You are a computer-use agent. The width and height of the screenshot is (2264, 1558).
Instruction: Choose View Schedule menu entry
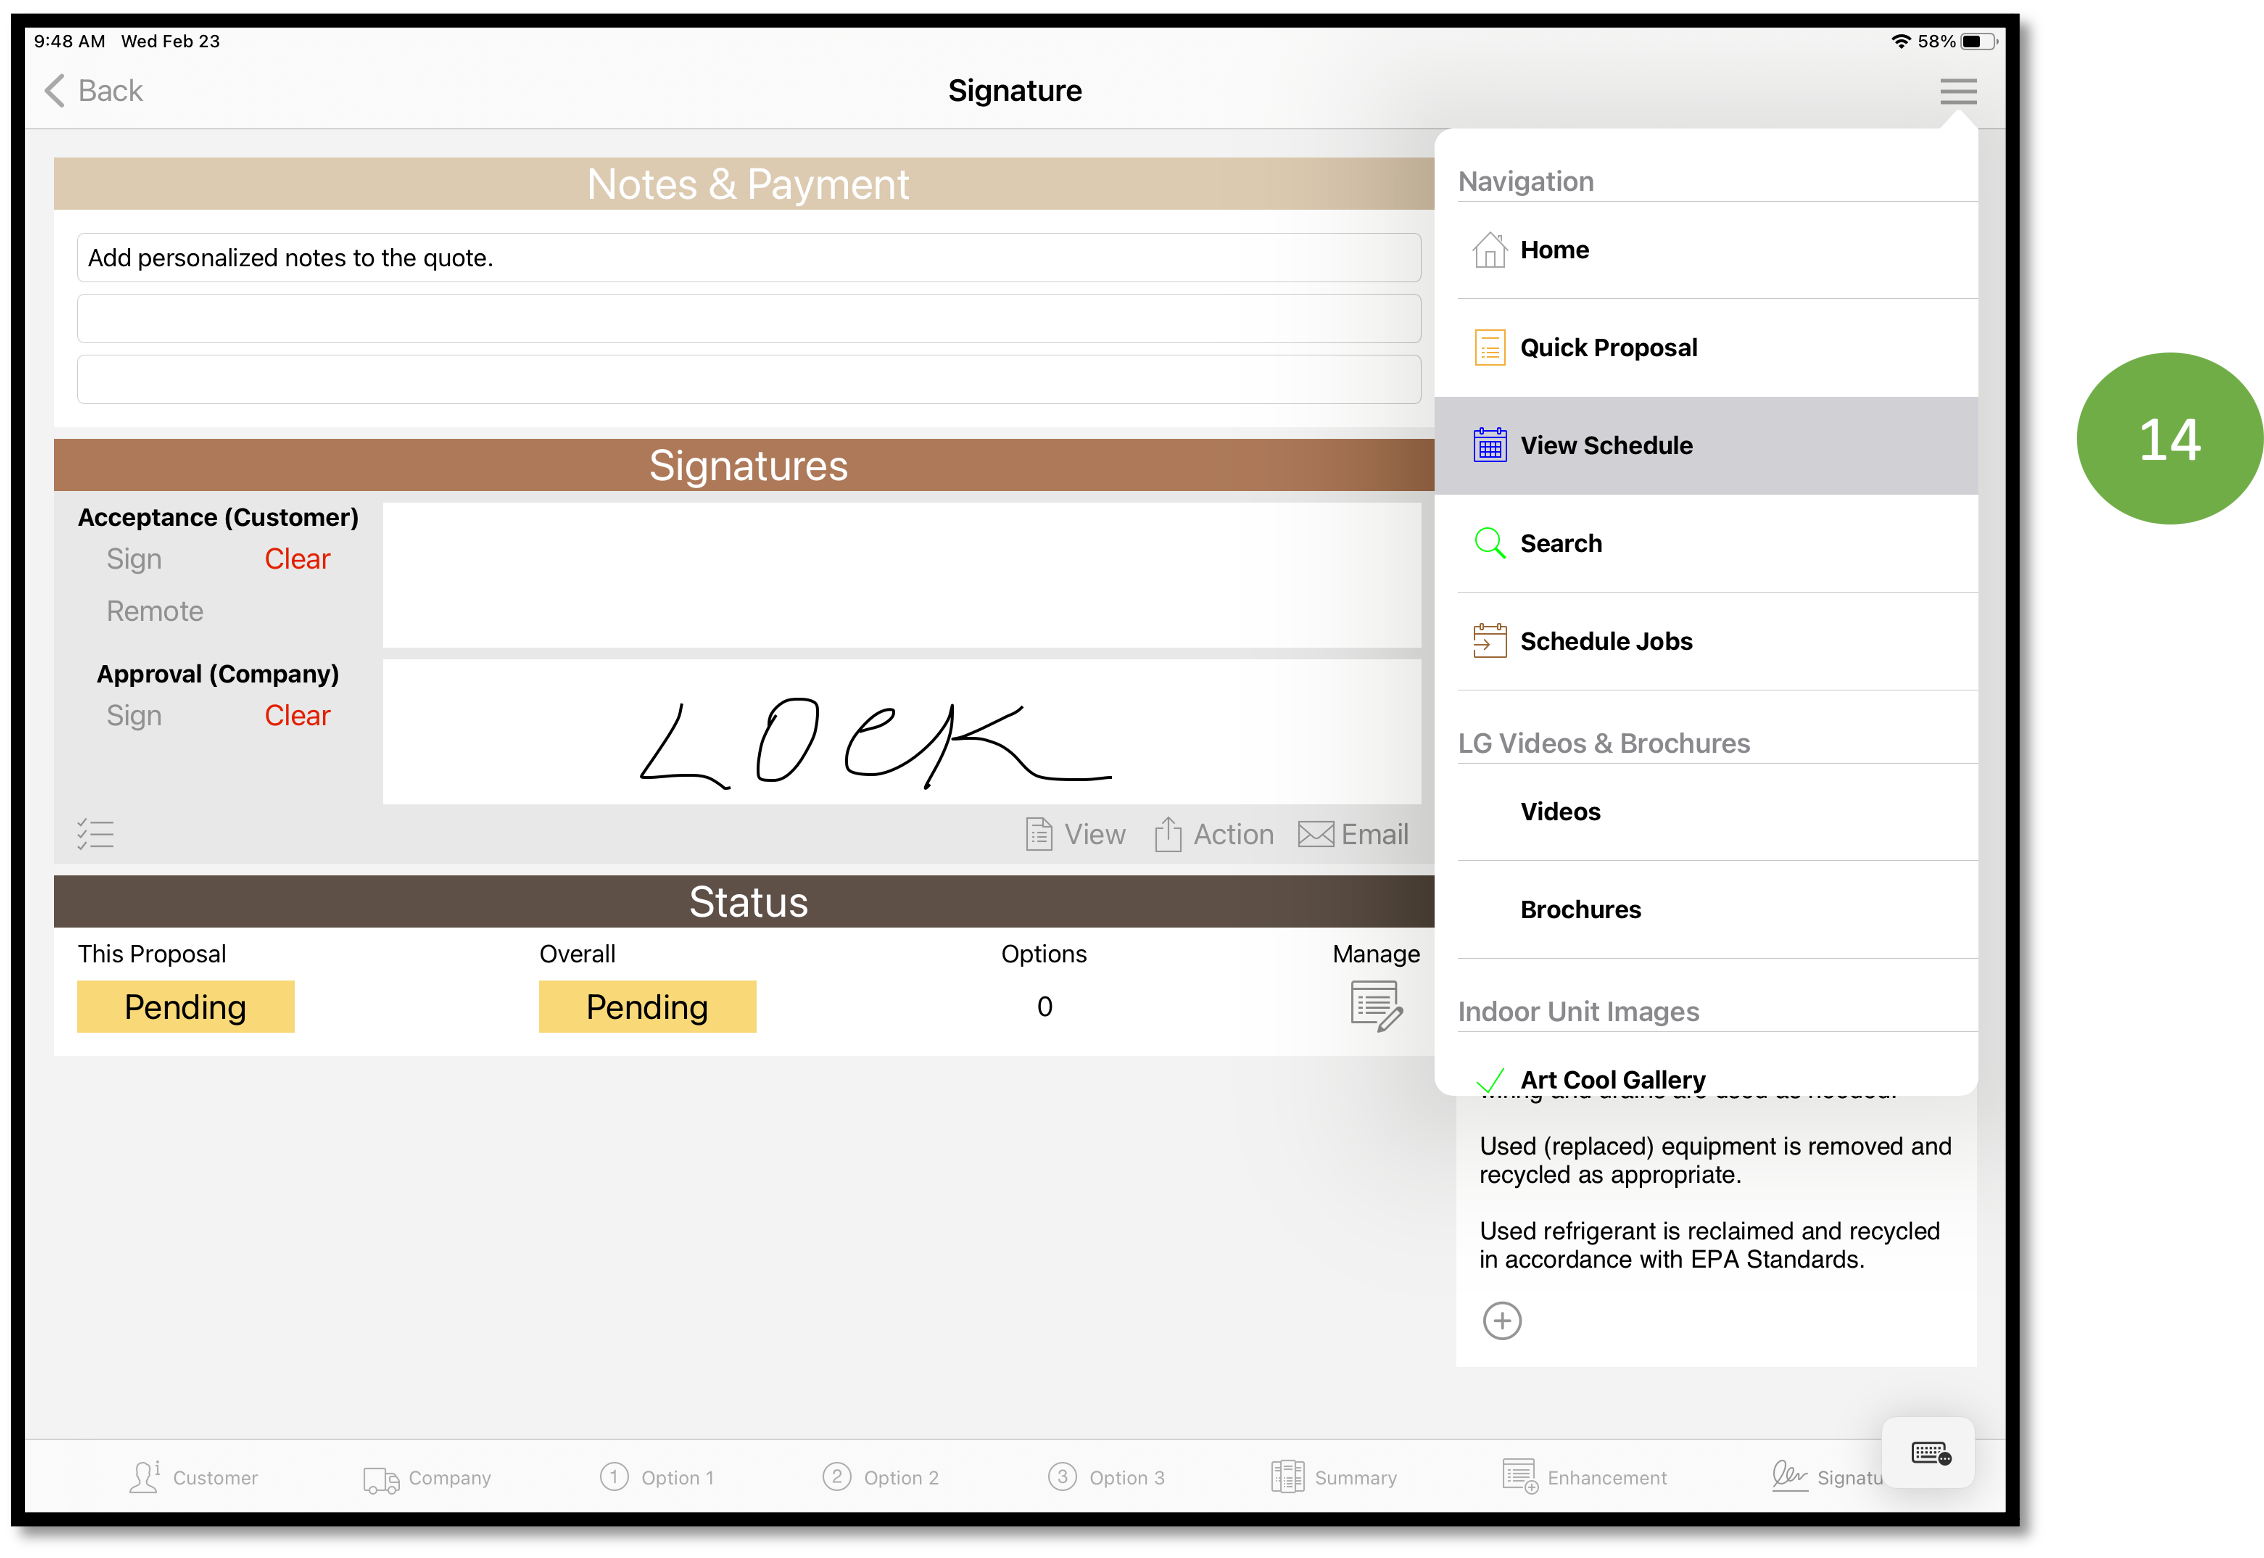1706,446
